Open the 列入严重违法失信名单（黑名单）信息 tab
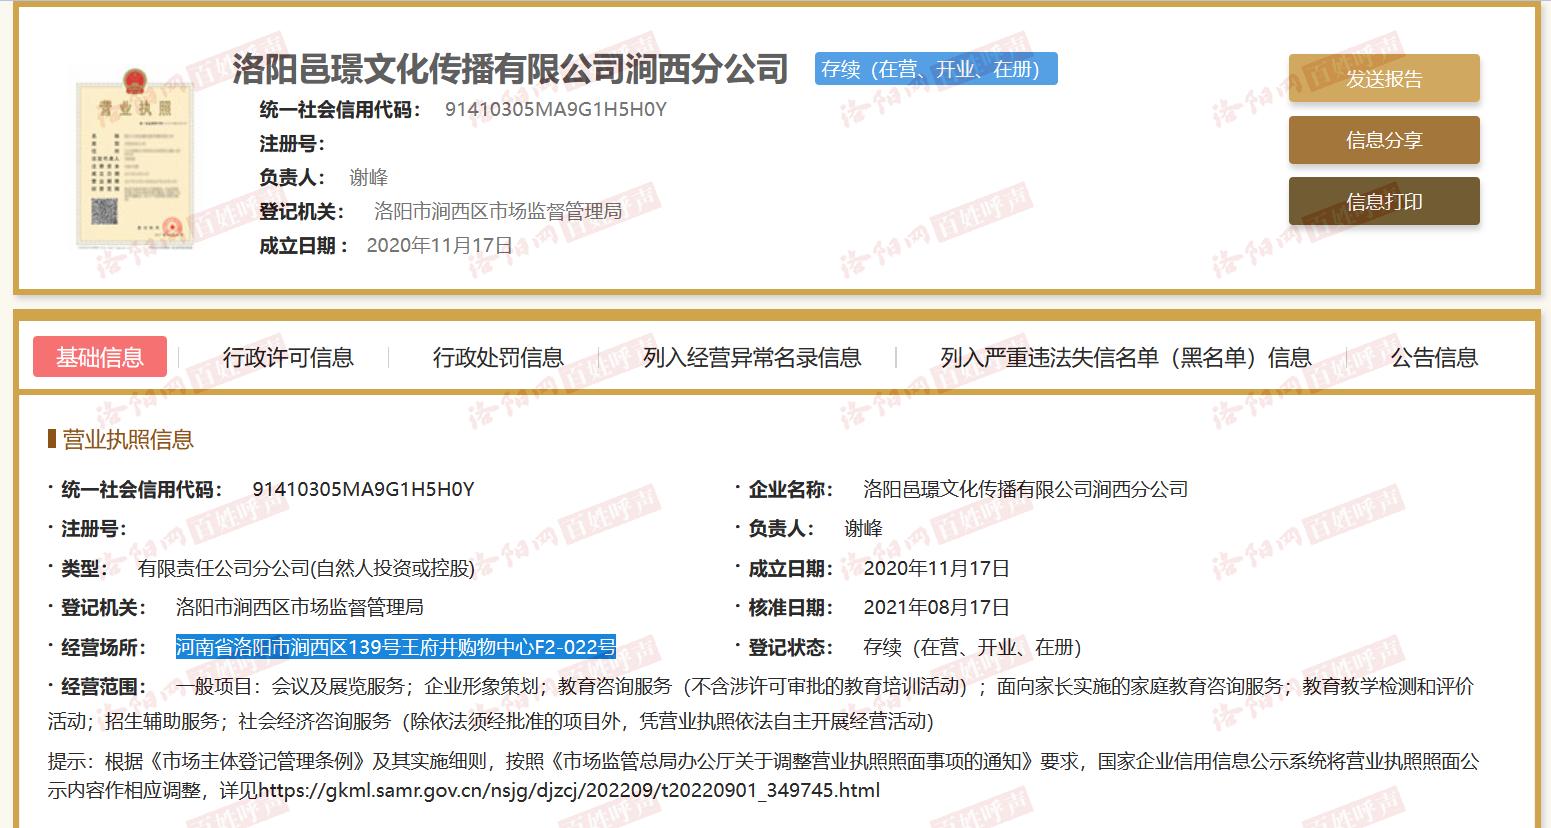 [1126, 357]
